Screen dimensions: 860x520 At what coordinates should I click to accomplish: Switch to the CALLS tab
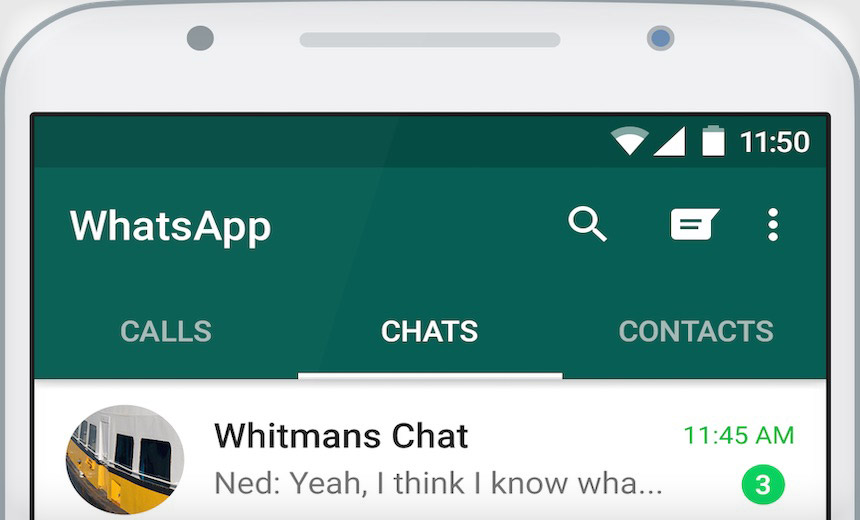[166, 331]
